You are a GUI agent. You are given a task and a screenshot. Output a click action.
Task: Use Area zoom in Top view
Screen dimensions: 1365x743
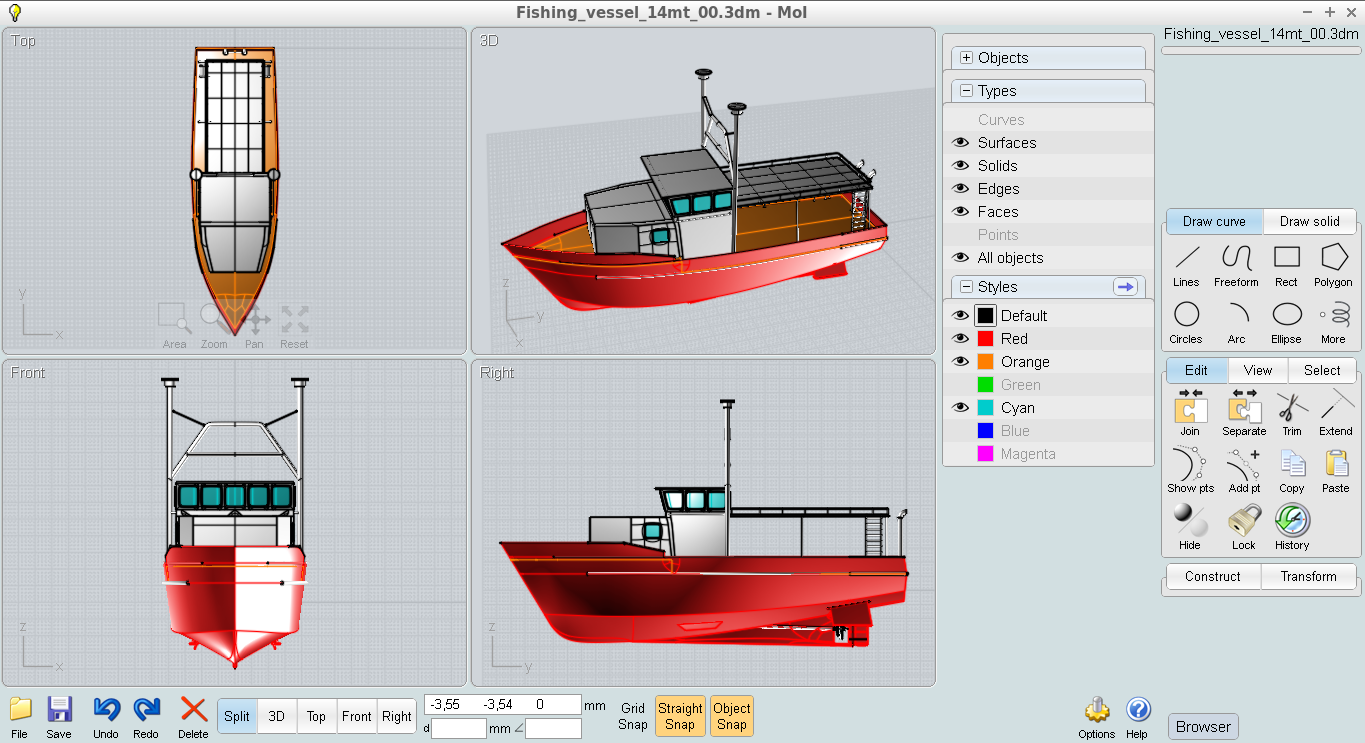175,325
